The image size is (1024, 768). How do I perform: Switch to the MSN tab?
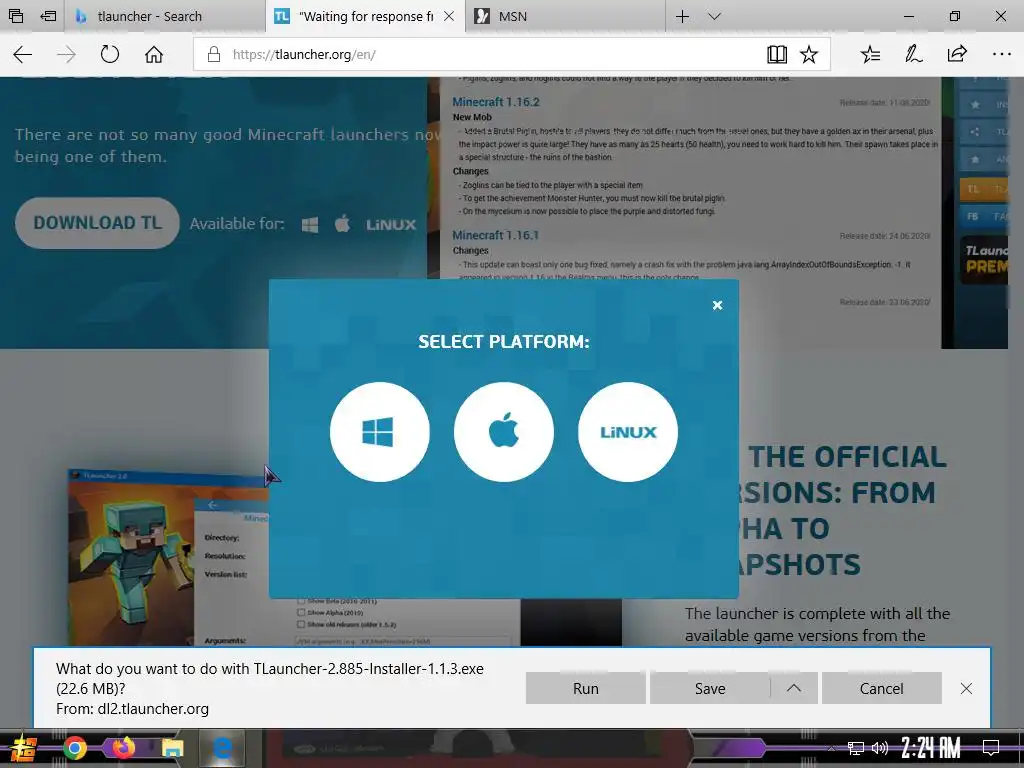tap(565, 16)
